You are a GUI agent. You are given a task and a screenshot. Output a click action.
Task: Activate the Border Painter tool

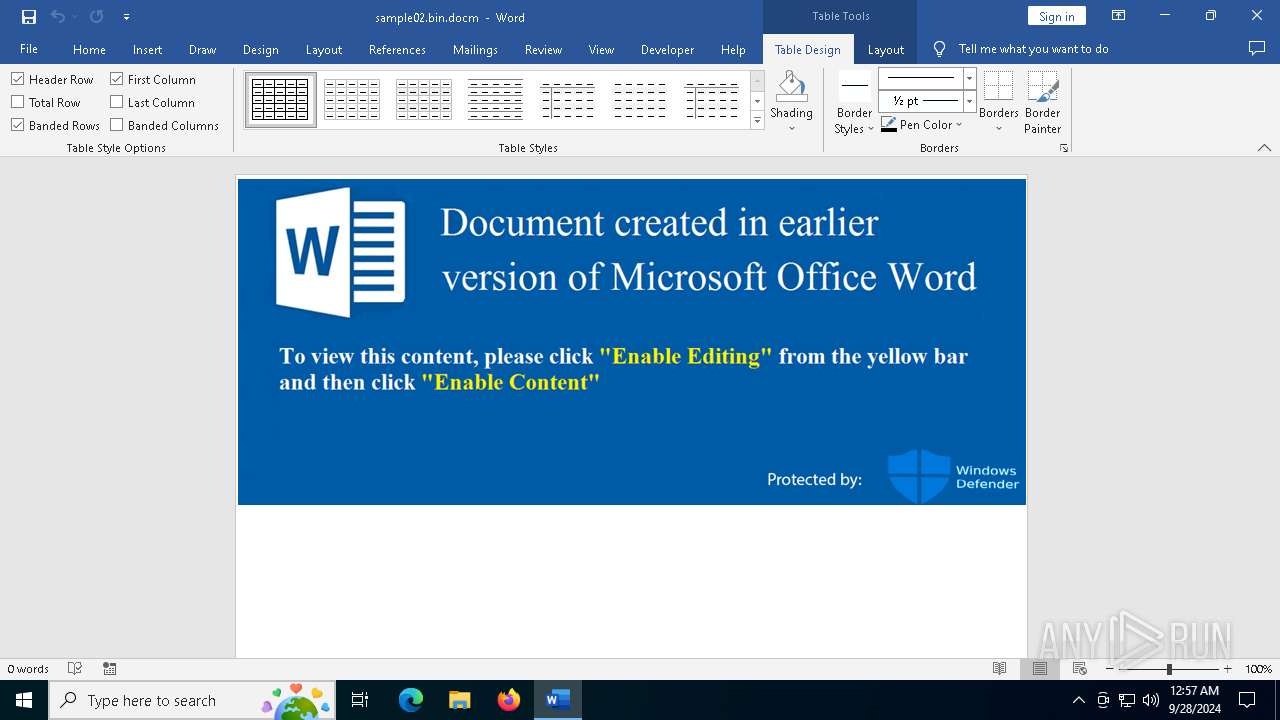[x=1043, y=103]
